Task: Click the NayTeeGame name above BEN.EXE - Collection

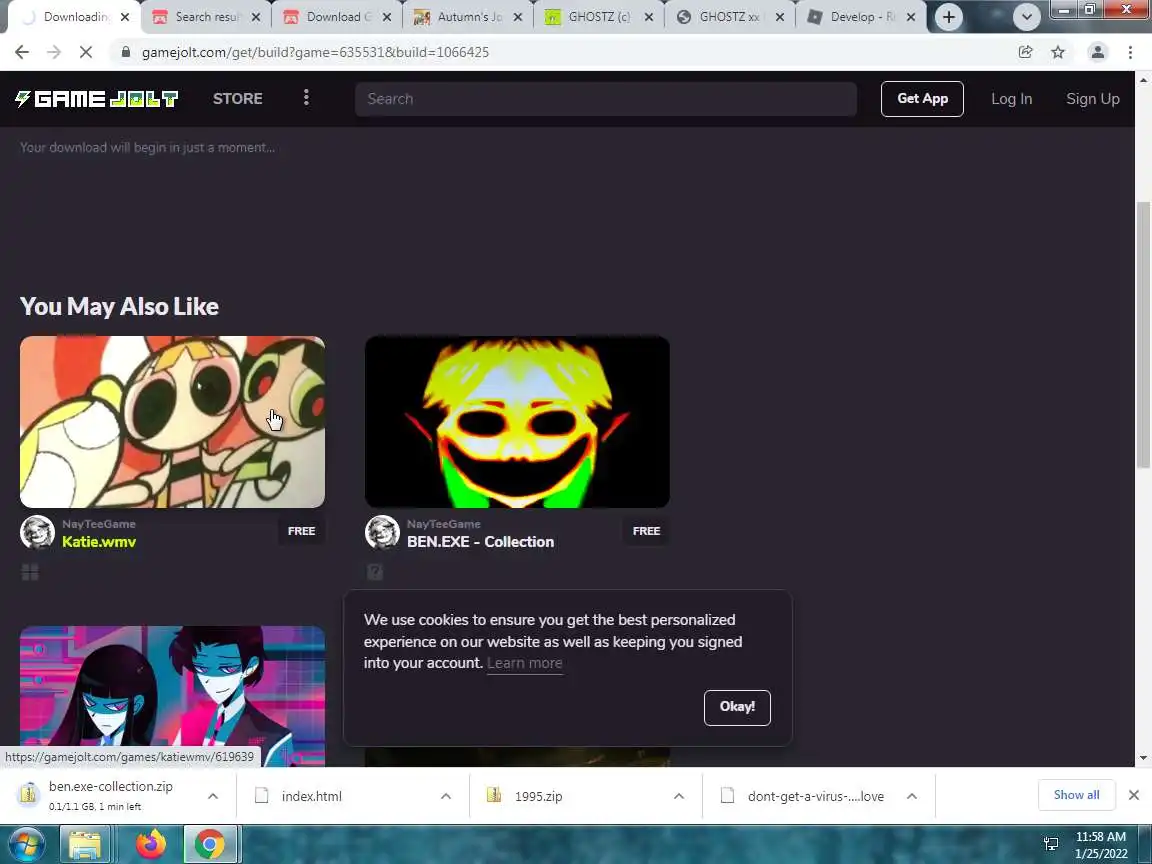Action: click(x=444, y=524)
